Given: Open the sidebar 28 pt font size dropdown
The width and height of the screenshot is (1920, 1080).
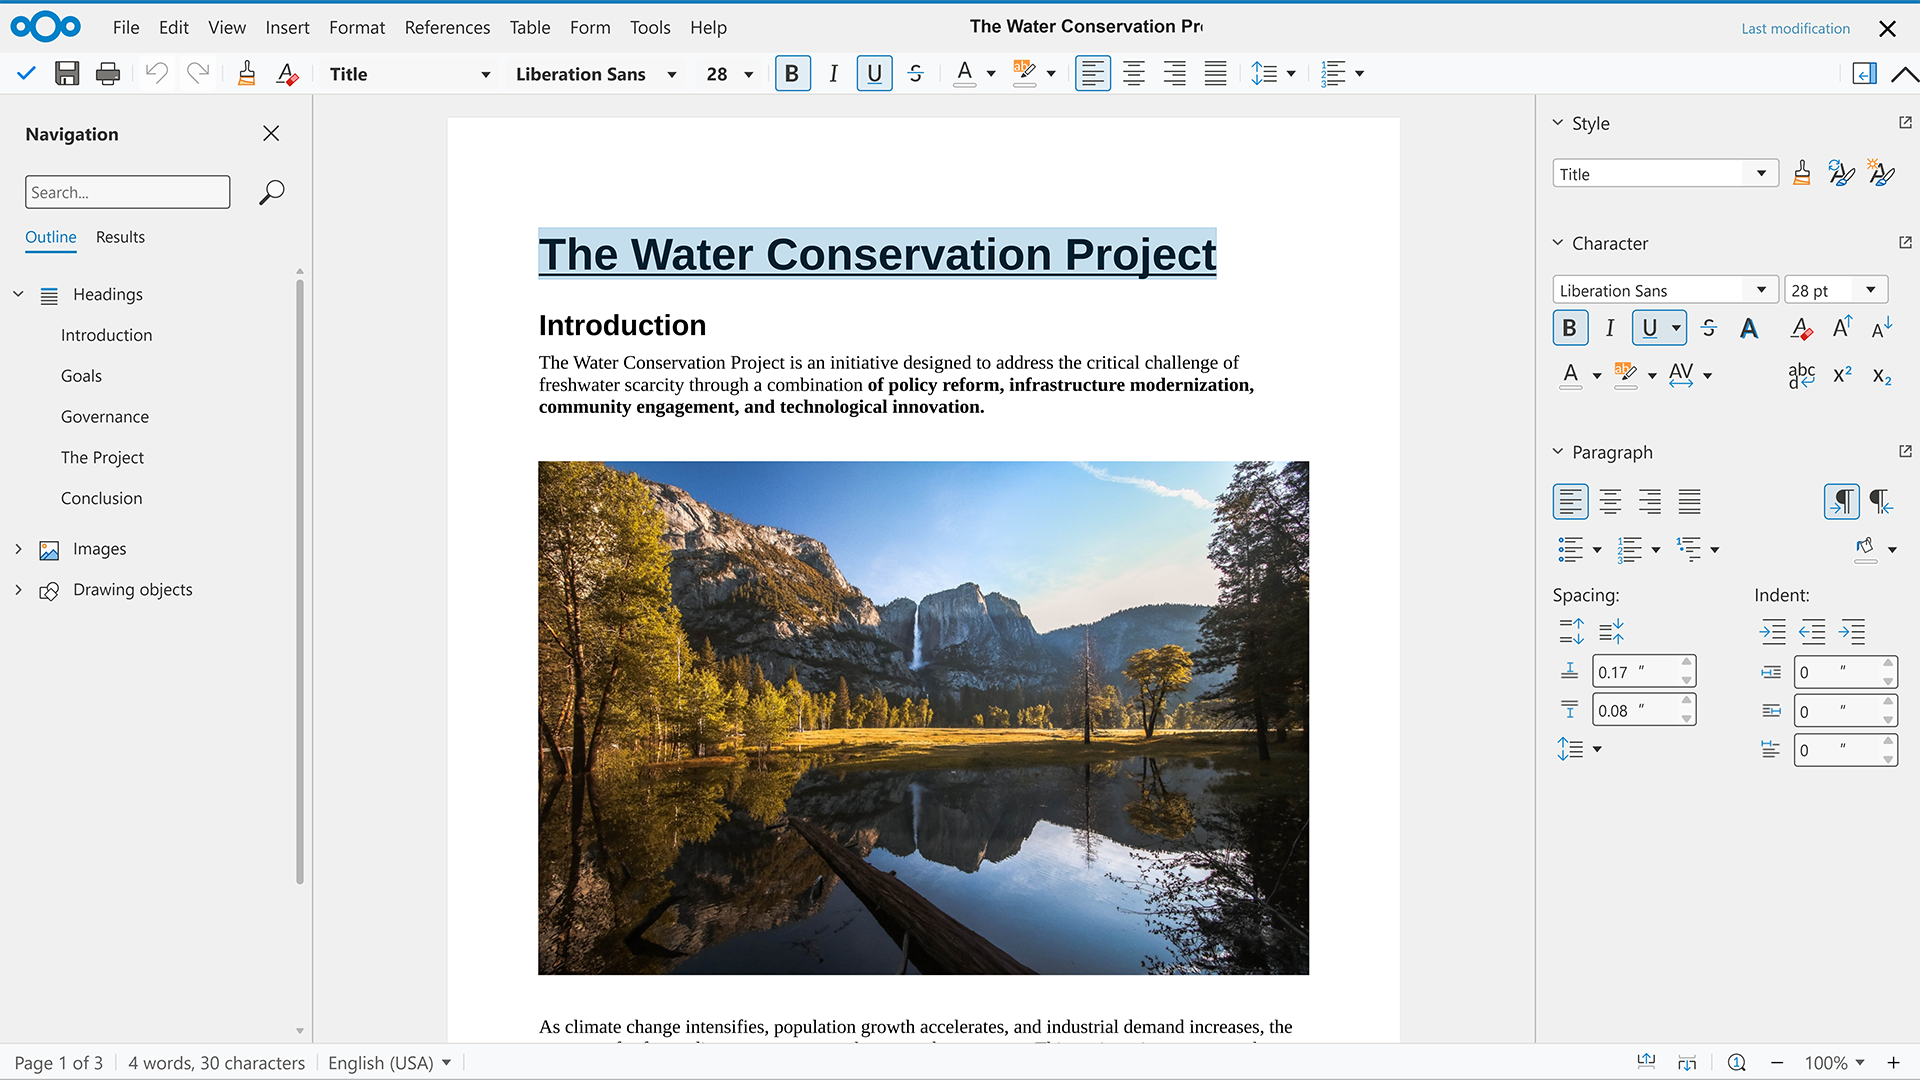Looking at the screenshot, I should (x=1836, y=290).
